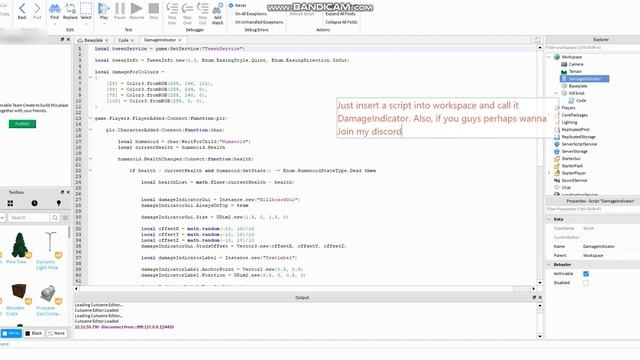The image size is (640, 360).
Task: Toggle the Archivable checkbox
Action: click(586, 273)
